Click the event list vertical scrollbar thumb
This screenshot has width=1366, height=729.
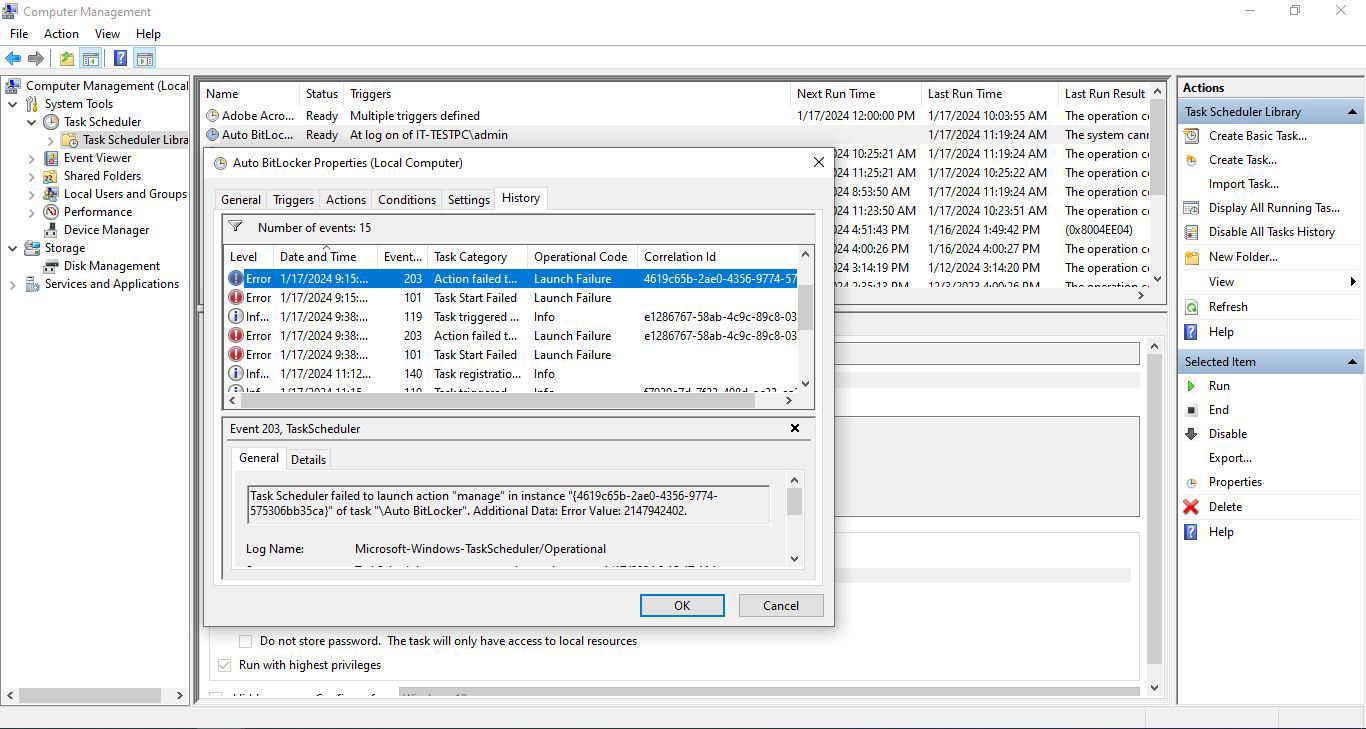(805, 307)
